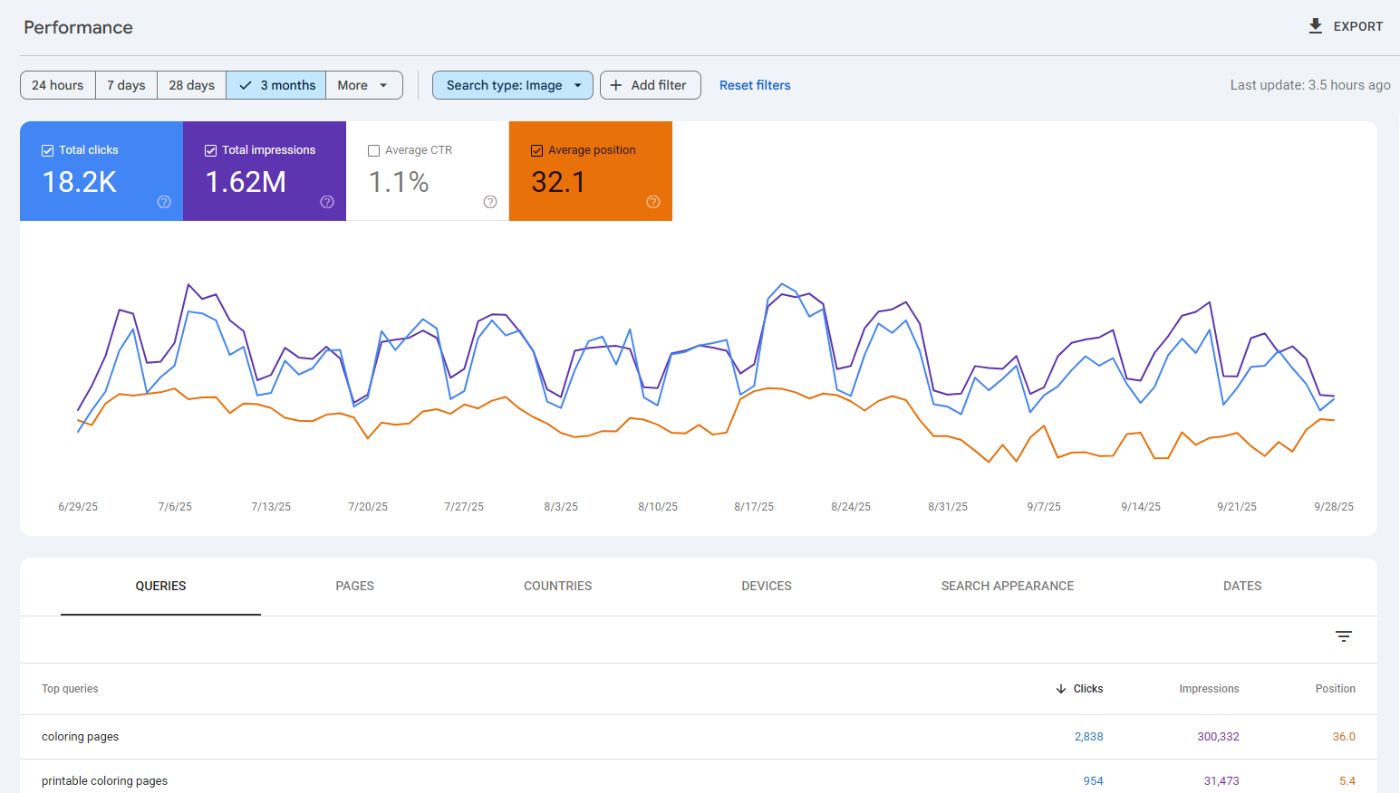Click help icon on Total impressions card

pos(327,202)
